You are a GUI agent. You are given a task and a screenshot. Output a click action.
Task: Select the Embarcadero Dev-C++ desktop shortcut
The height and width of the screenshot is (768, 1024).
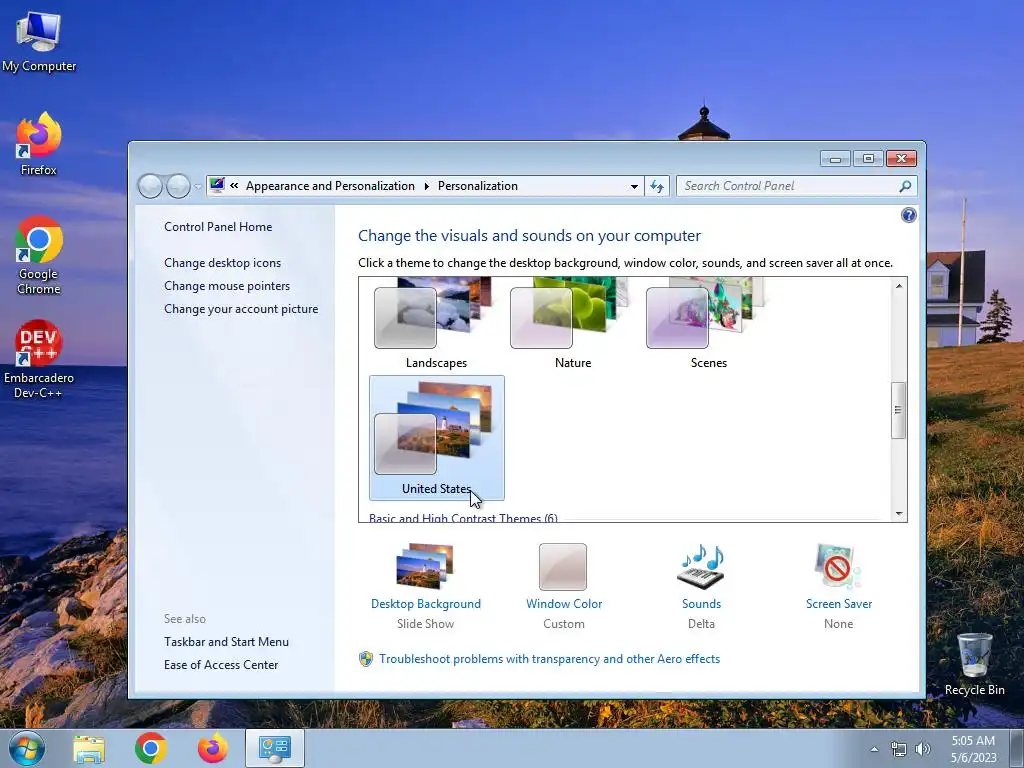pos(39,359)
